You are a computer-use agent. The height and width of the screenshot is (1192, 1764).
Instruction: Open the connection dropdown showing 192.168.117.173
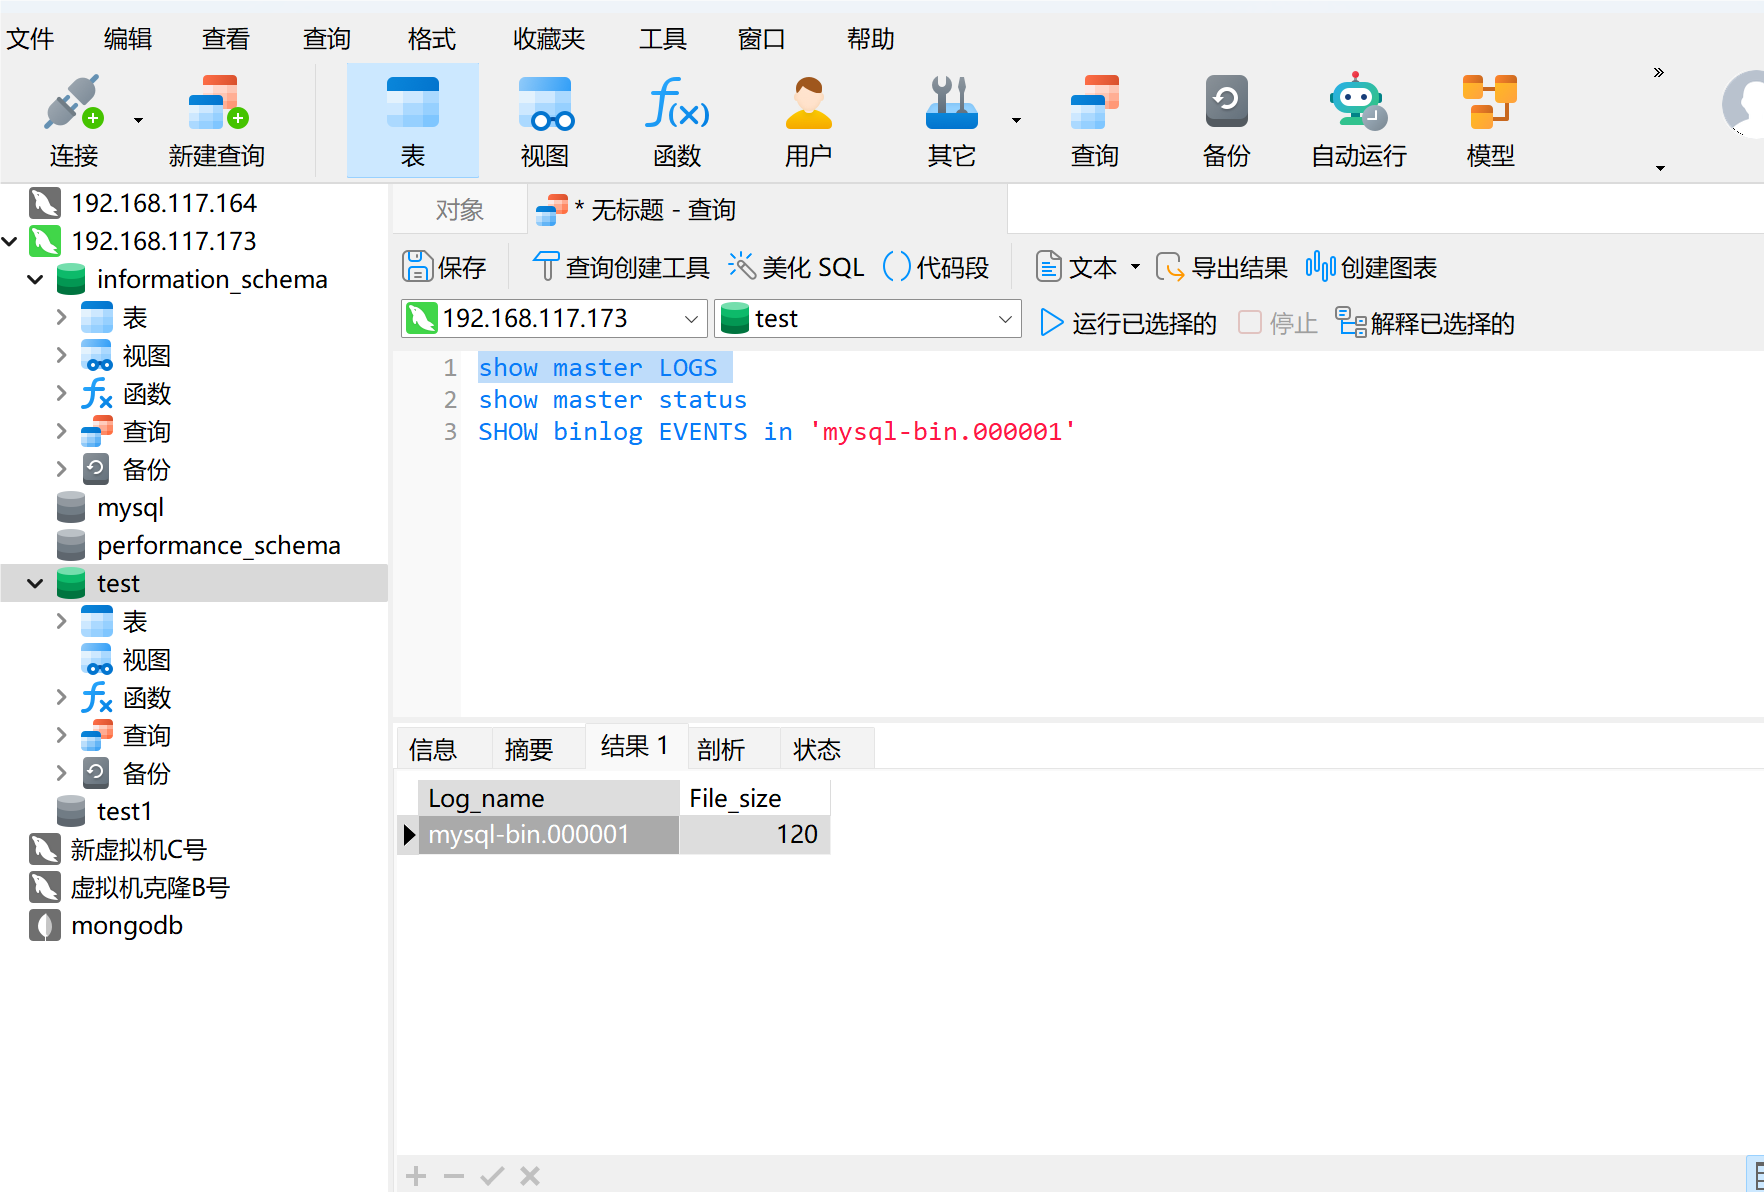(x=690, y=319)
